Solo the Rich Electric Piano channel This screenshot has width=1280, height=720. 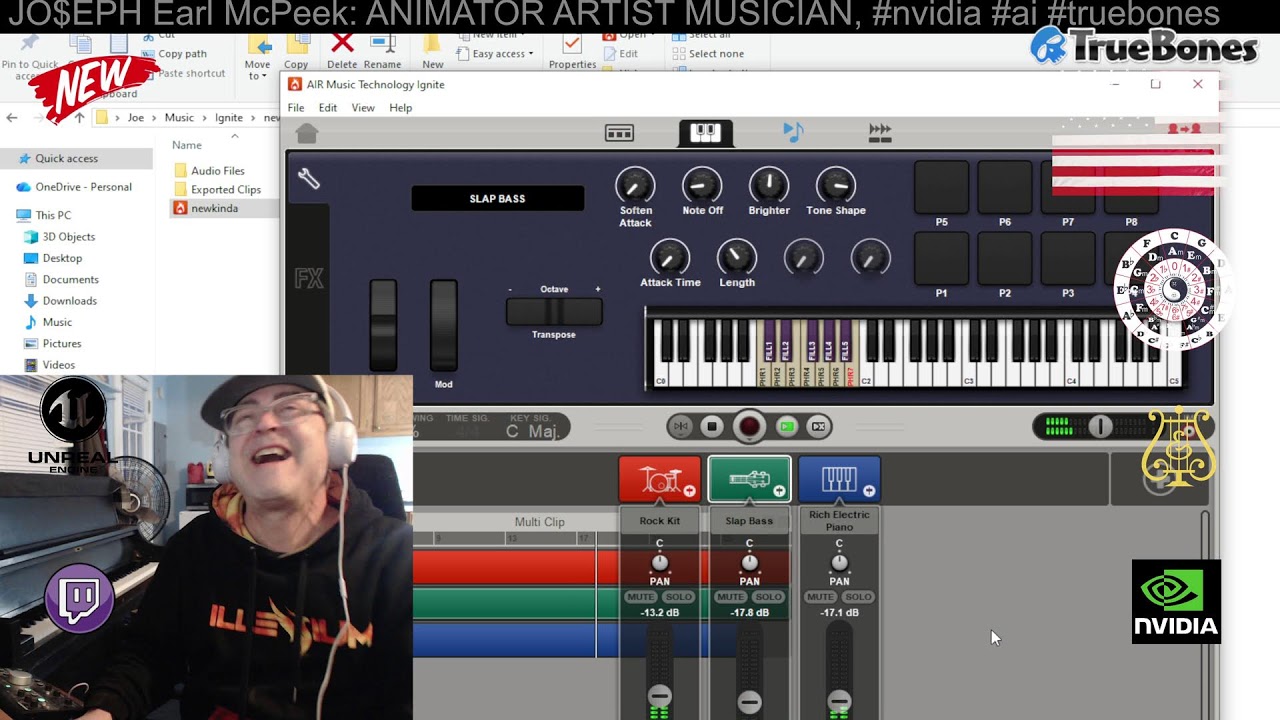[x=858, y=597]
